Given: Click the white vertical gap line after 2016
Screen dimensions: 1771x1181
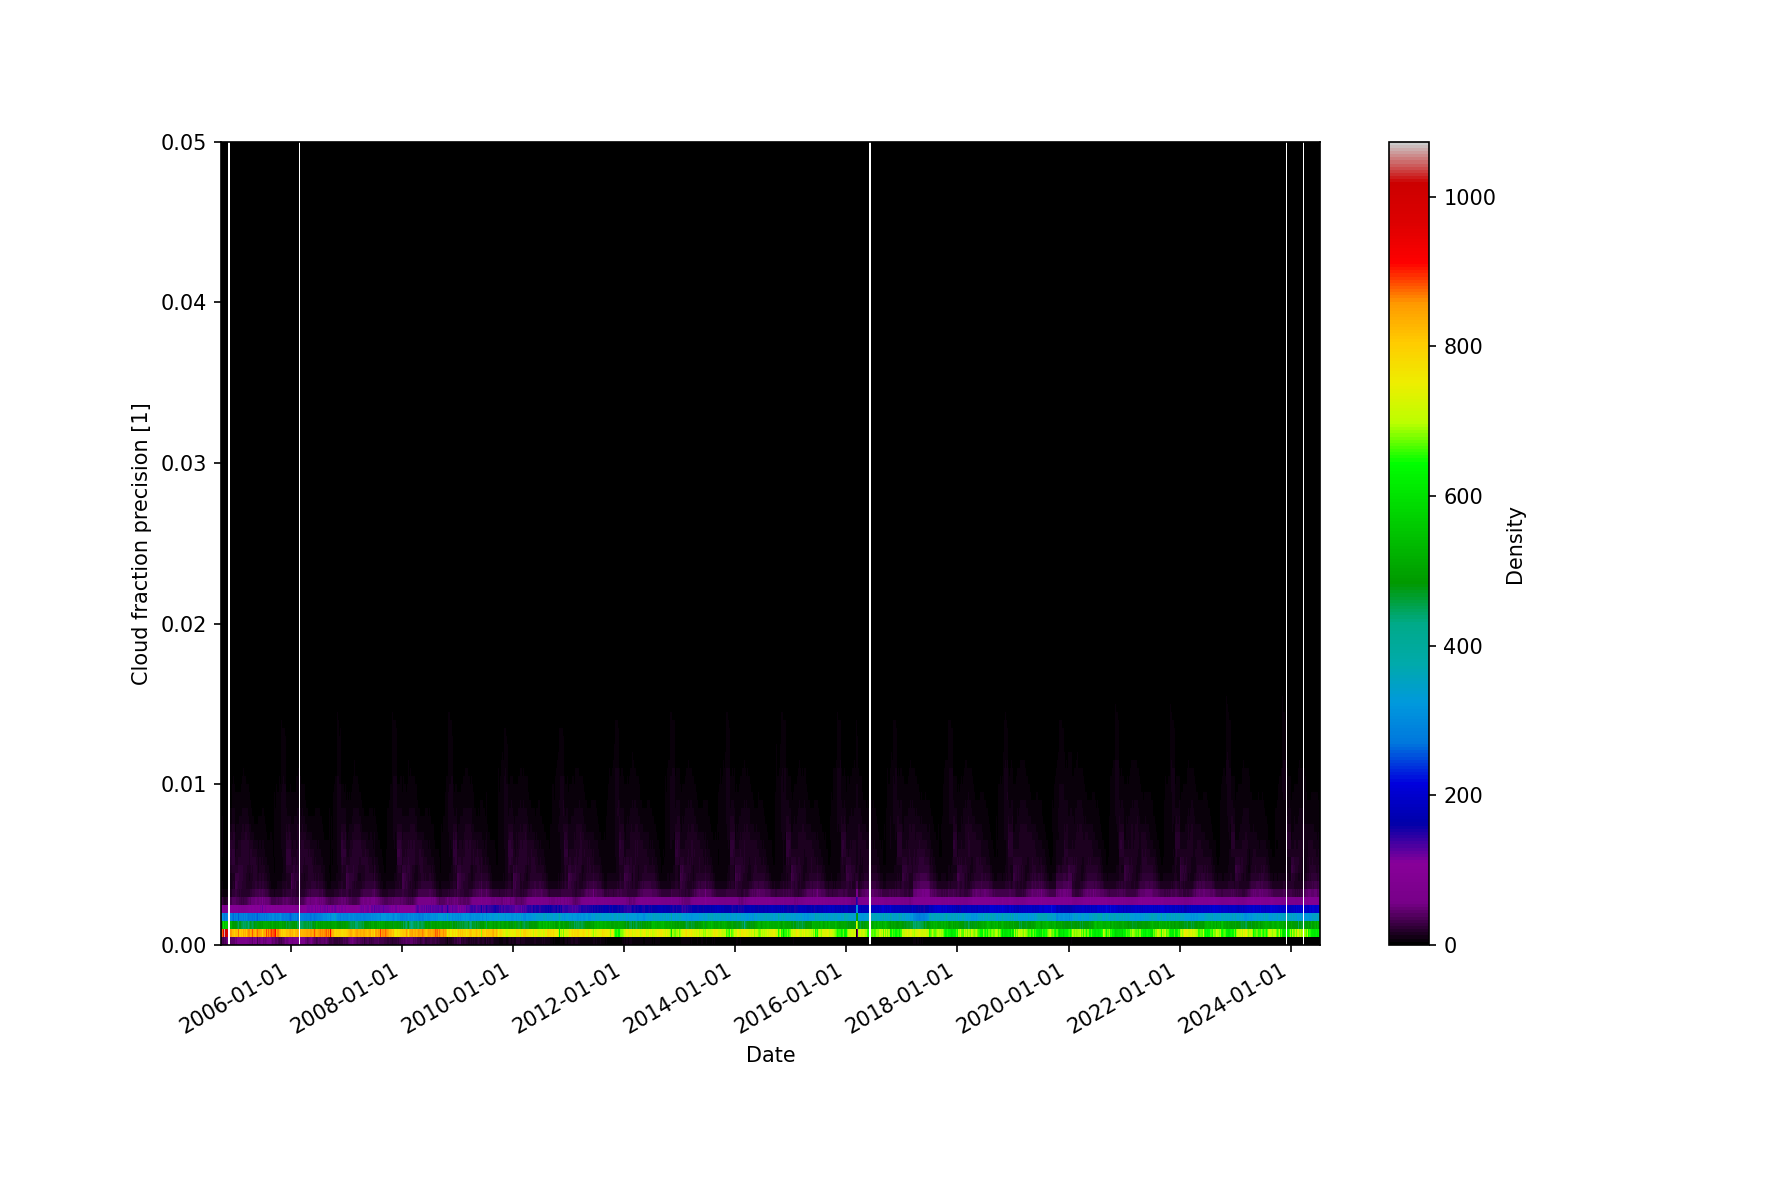Looking at the screenshot, I should tap(870, 500).
